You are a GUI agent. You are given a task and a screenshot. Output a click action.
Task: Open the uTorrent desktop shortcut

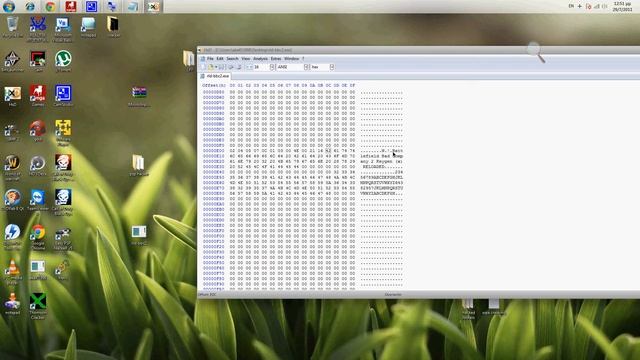(63, 62)
